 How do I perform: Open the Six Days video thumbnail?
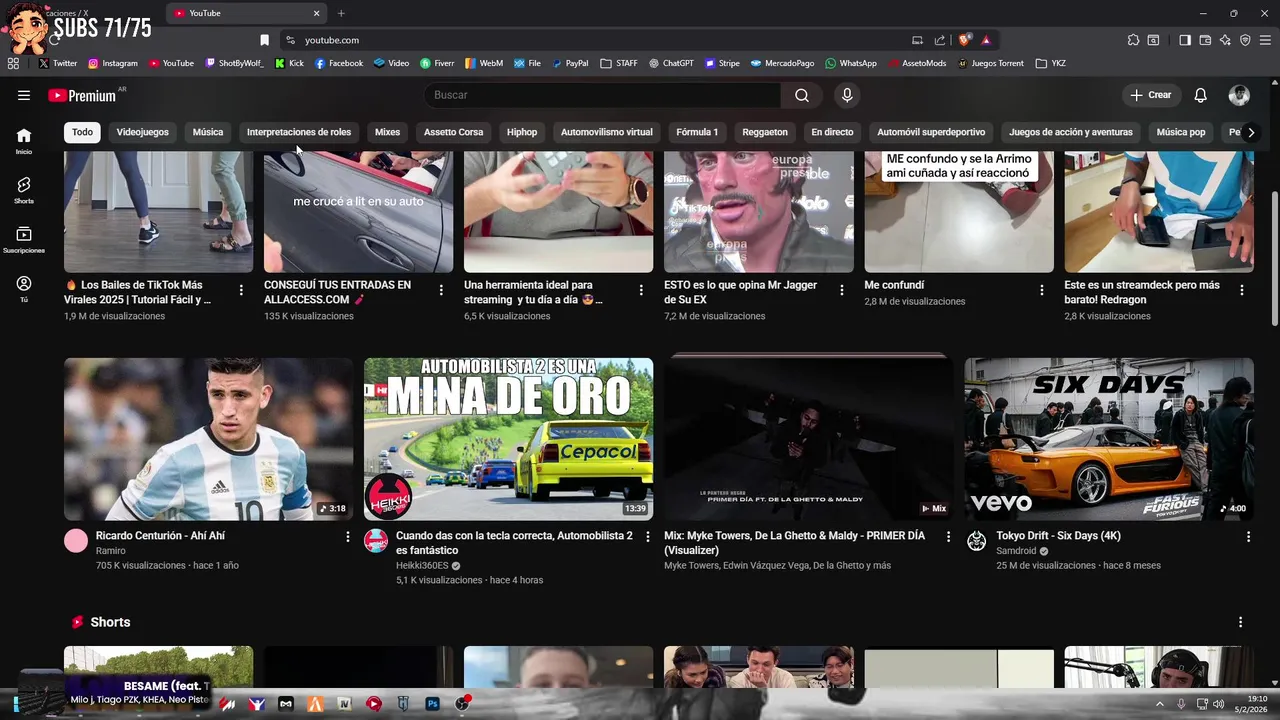tap(1108, 439)
